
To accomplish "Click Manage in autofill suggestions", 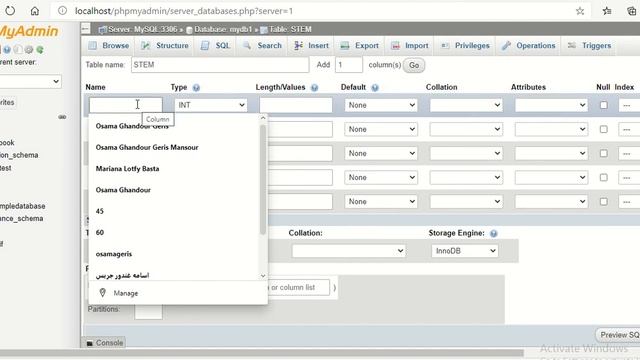I will [126, 293].
